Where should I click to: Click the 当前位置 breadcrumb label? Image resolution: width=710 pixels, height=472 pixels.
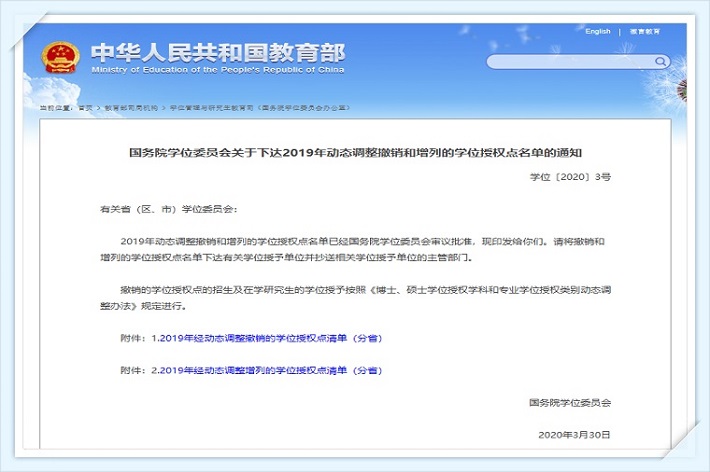(x=54, y=106)
